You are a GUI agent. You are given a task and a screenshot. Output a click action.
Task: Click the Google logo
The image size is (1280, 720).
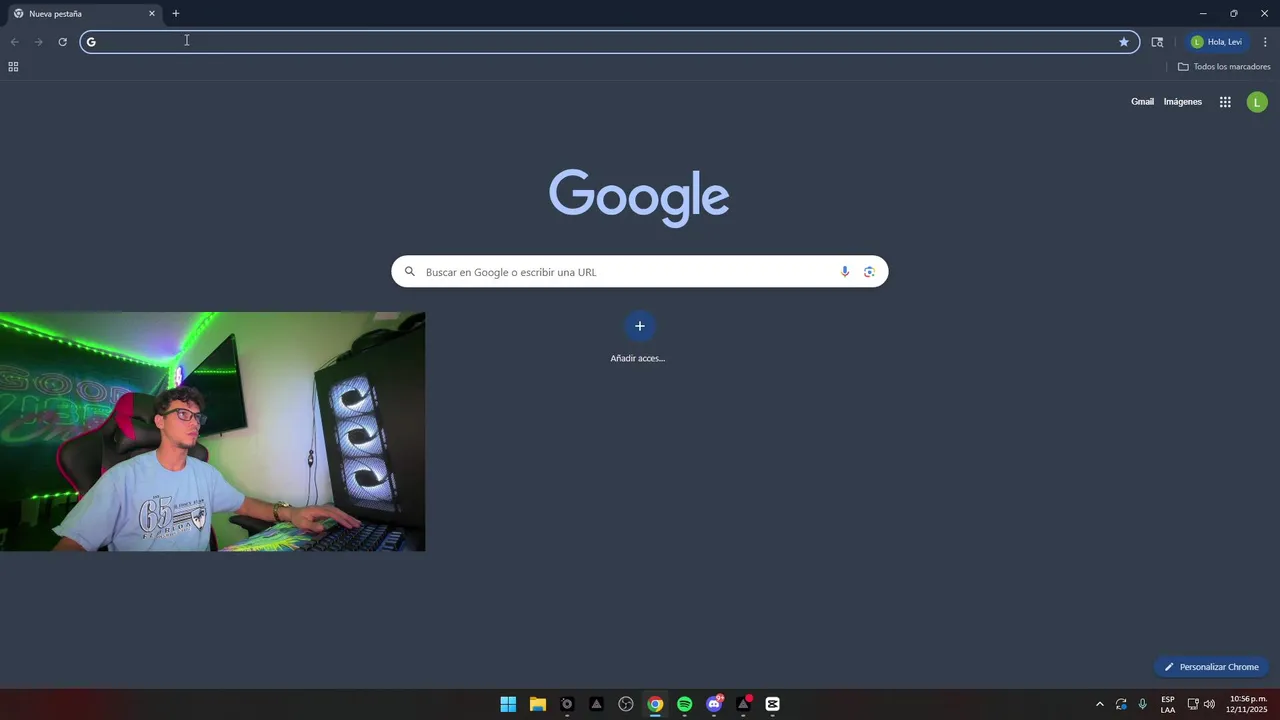[x=639, y=197]
